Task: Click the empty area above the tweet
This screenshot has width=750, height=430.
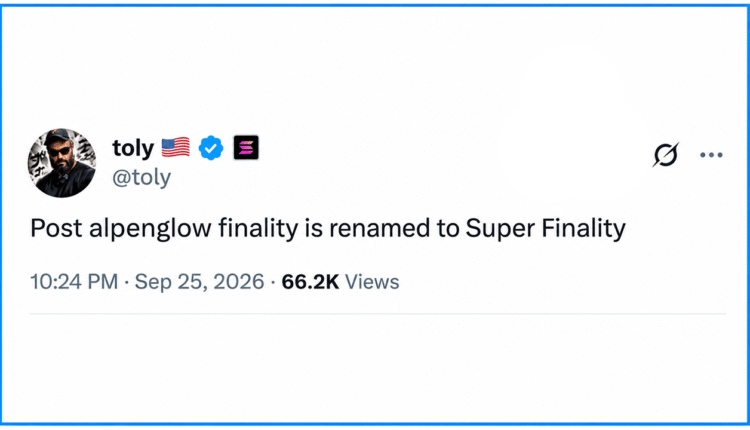Action: click(375, 67)
